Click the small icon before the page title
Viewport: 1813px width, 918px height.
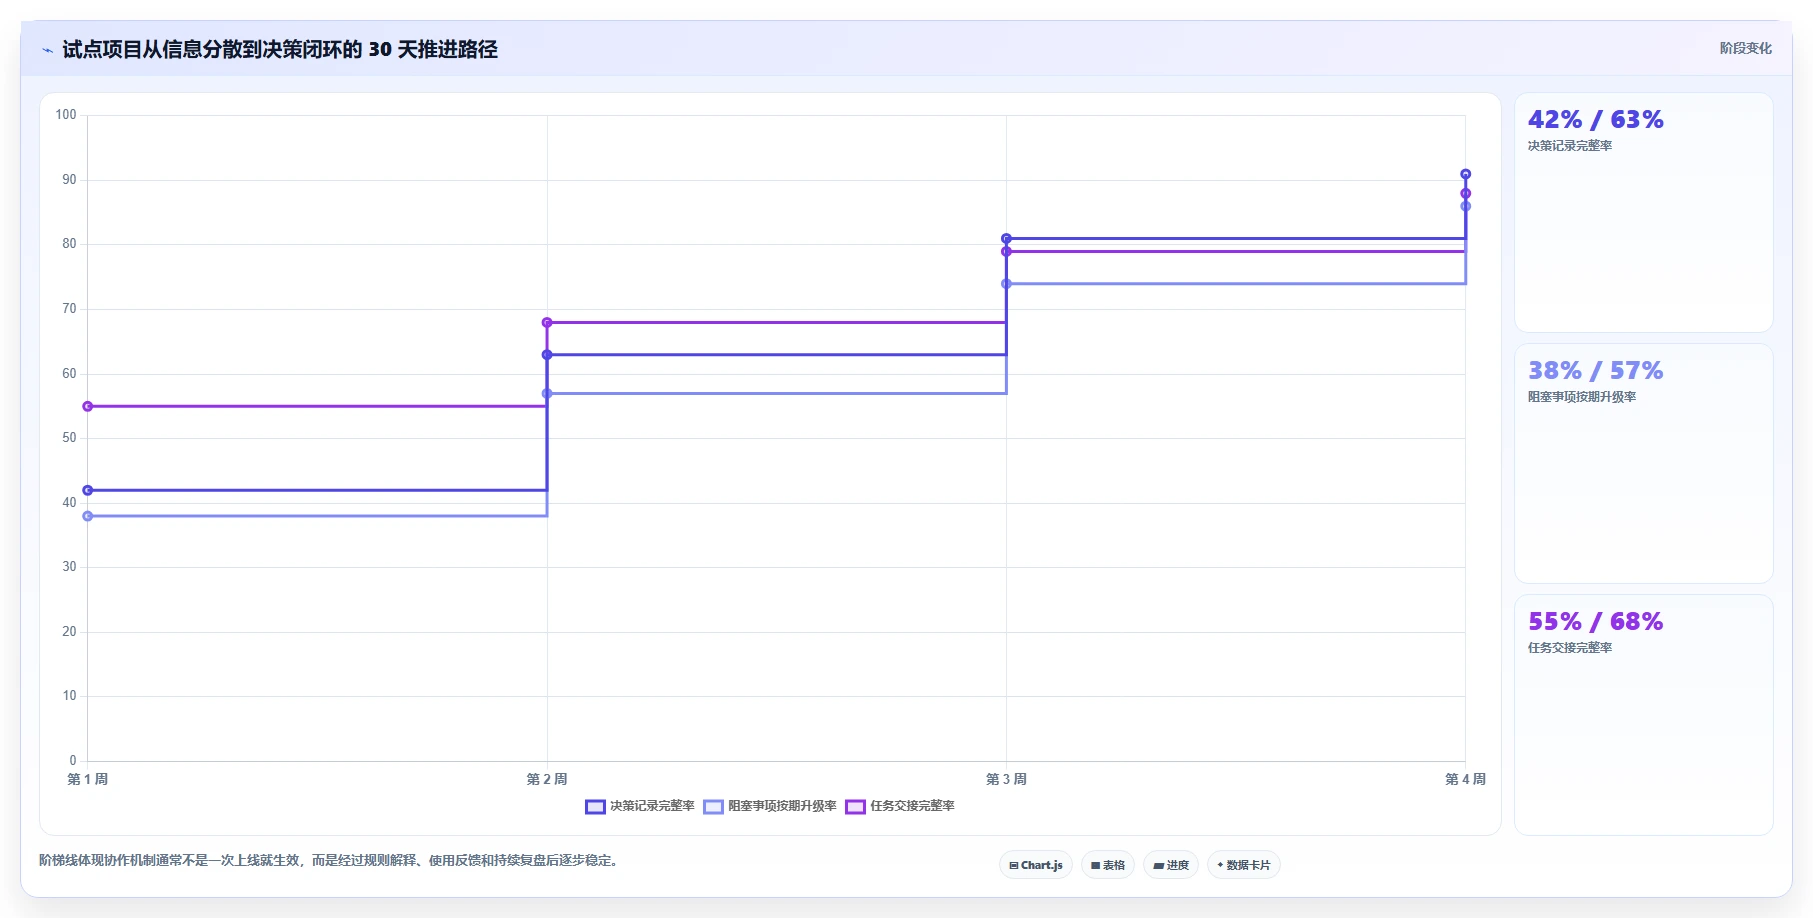click(47, 50)
